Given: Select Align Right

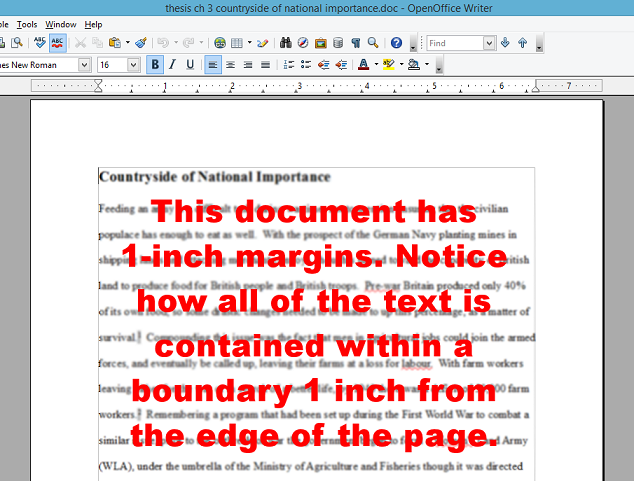Looking at the screenshot, I should click(248, 65).
